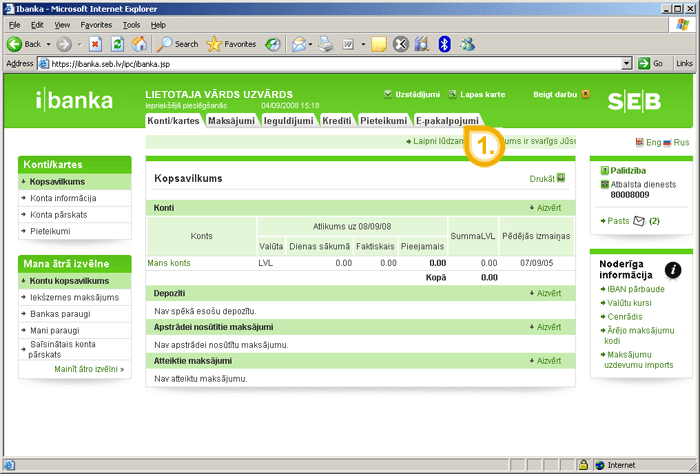The image size is (700, 474).
Task: Open the Lapas karte link
Action: point(477,94)
